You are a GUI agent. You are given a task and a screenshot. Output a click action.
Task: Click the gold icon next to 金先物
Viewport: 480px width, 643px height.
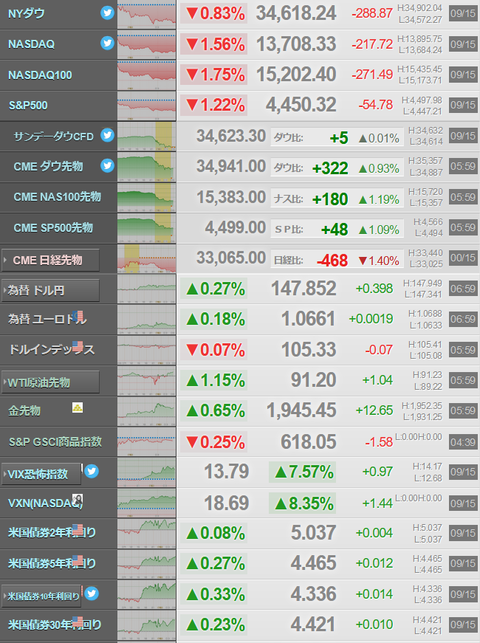coord(77,408)
